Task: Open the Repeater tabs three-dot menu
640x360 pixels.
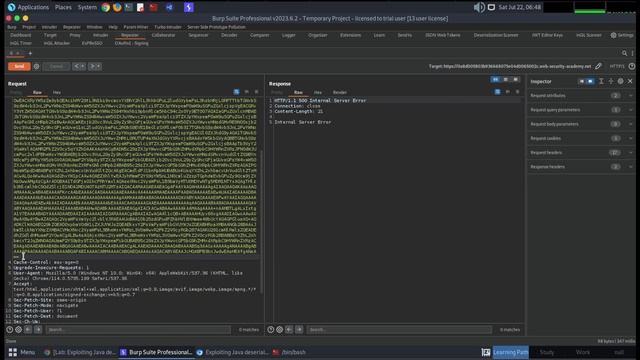Action: 633,53
